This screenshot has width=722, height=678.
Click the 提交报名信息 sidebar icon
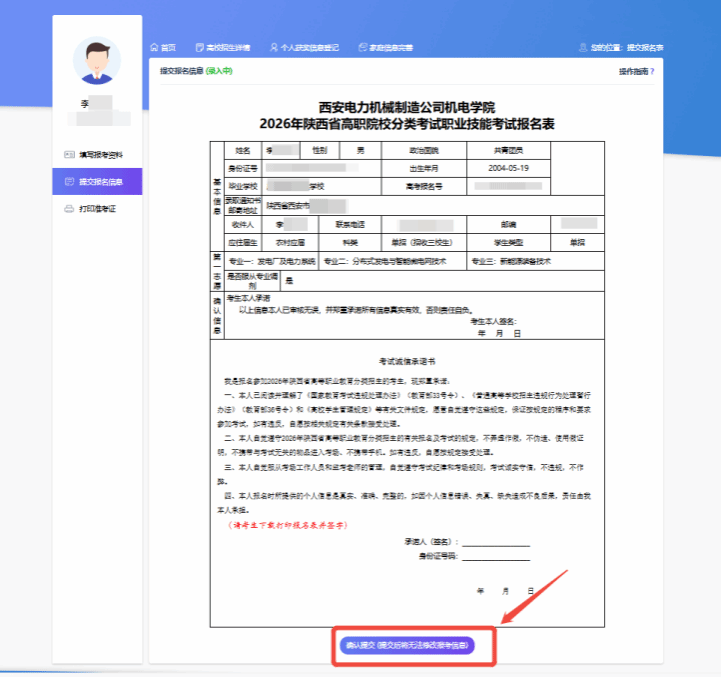68,182
